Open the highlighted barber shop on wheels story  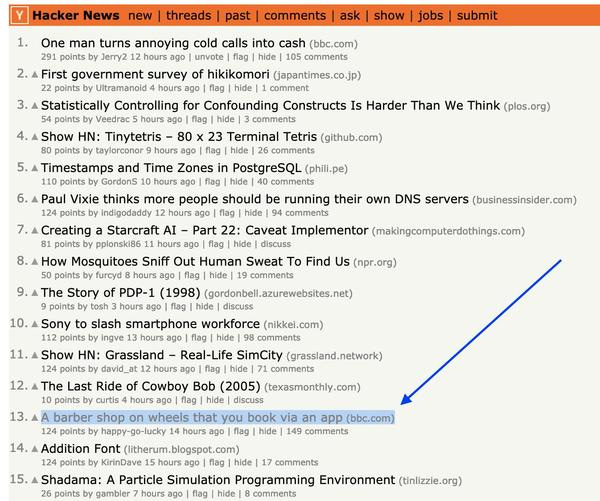tap(191, 418)
